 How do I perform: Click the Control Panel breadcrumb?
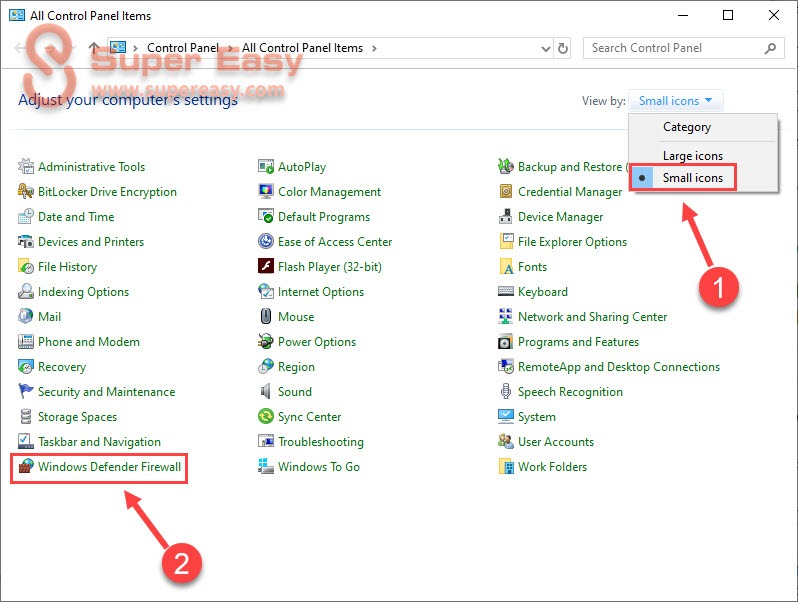coord(183,48)
